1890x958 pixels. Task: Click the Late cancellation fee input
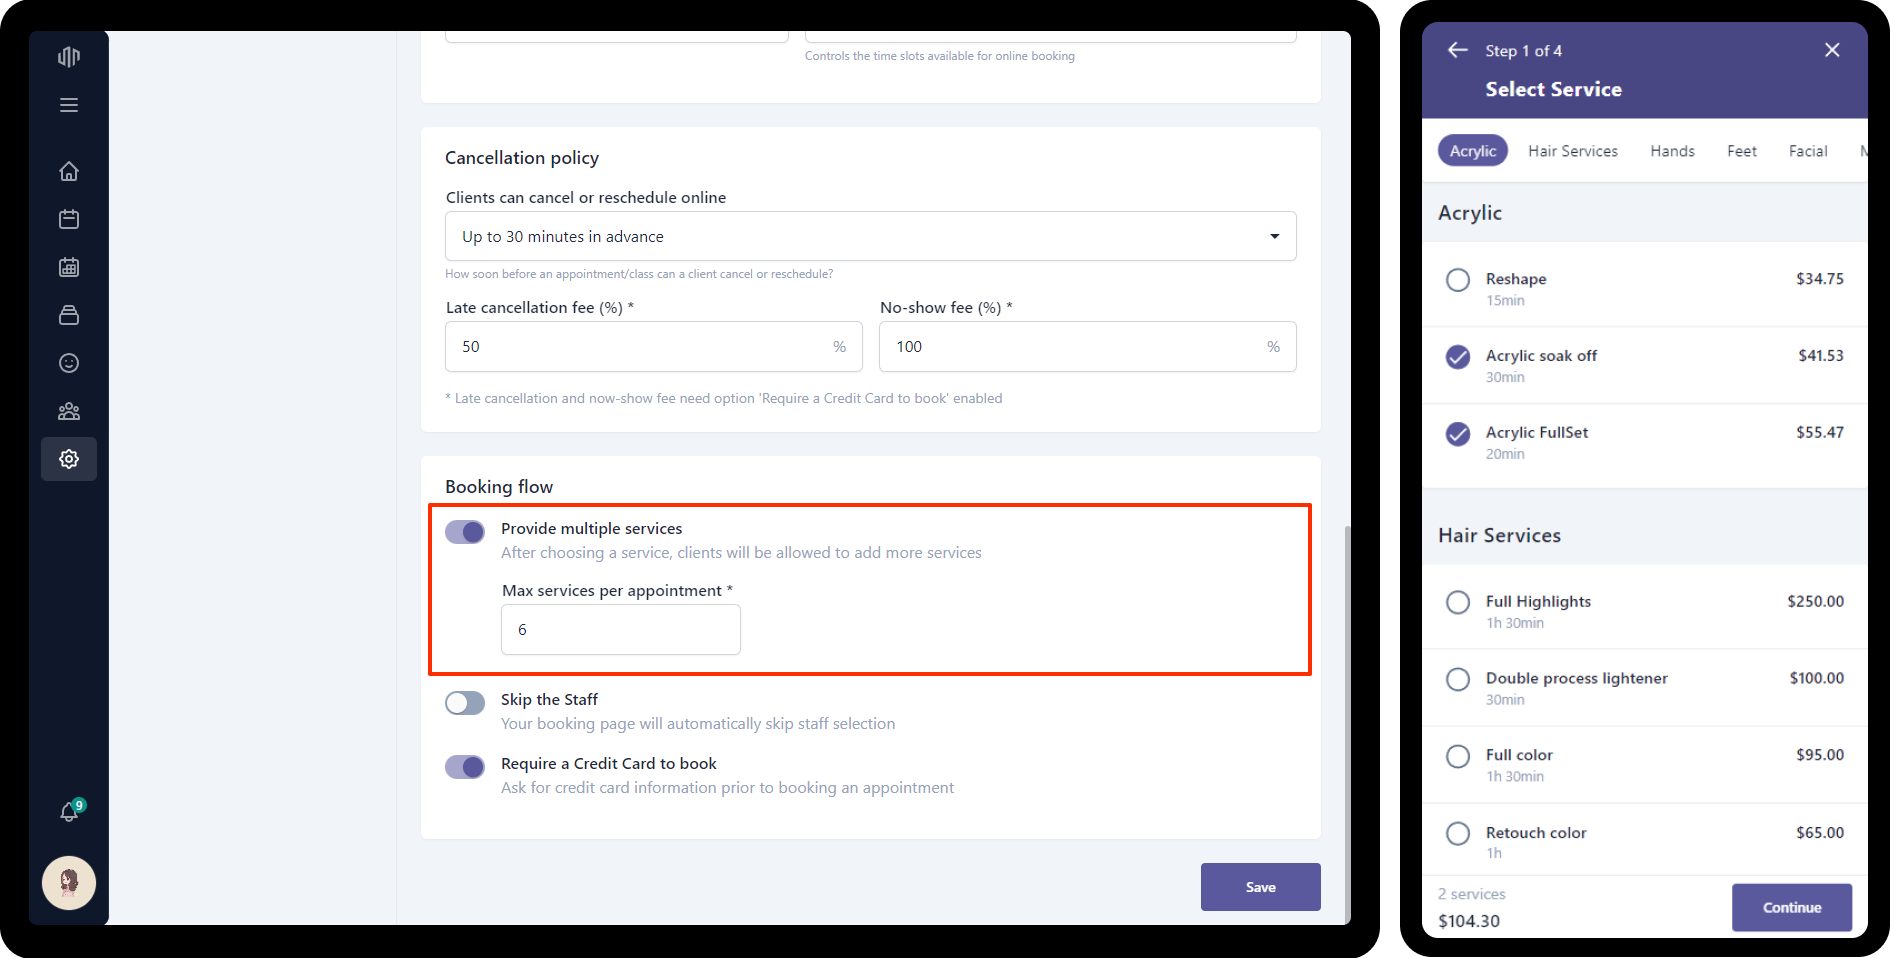640,347
